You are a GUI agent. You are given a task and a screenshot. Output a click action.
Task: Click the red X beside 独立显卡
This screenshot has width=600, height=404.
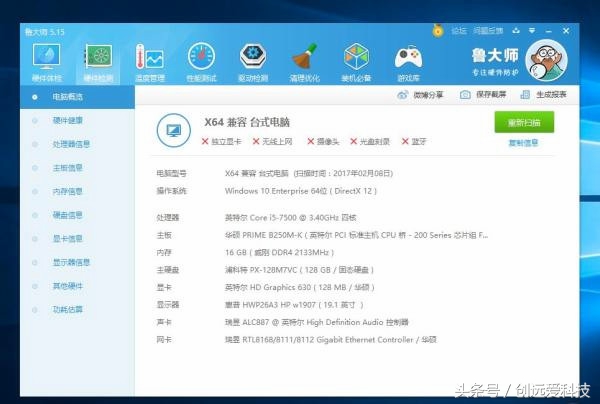(205, 142)
